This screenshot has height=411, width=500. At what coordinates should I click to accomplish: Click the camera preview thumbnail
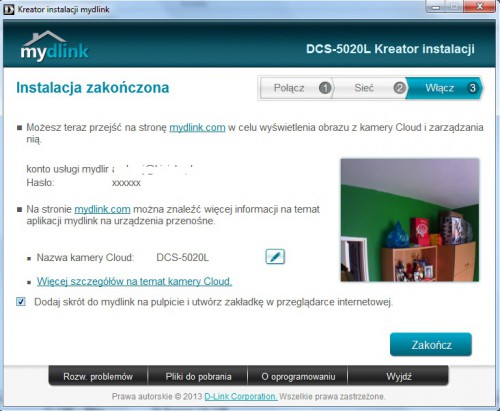pyautogui.click(x=410, y=220)
